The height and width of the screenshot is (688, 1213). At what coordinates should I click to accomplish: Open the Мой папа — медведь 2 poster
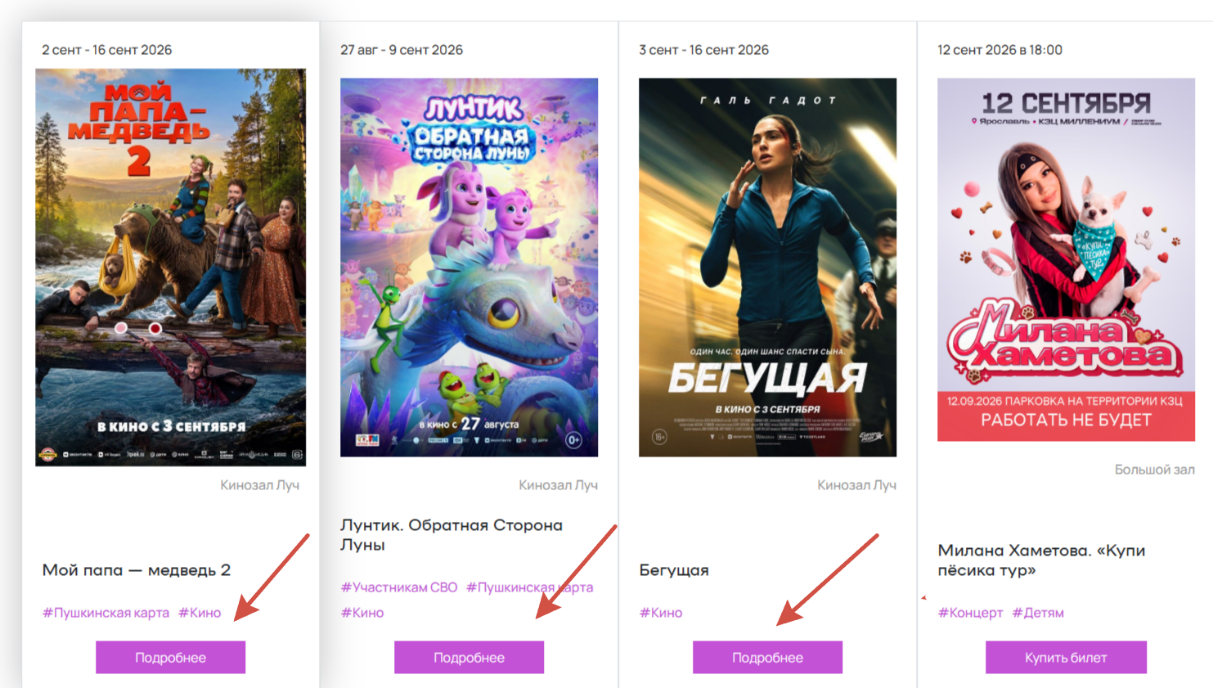coord(170,267)
